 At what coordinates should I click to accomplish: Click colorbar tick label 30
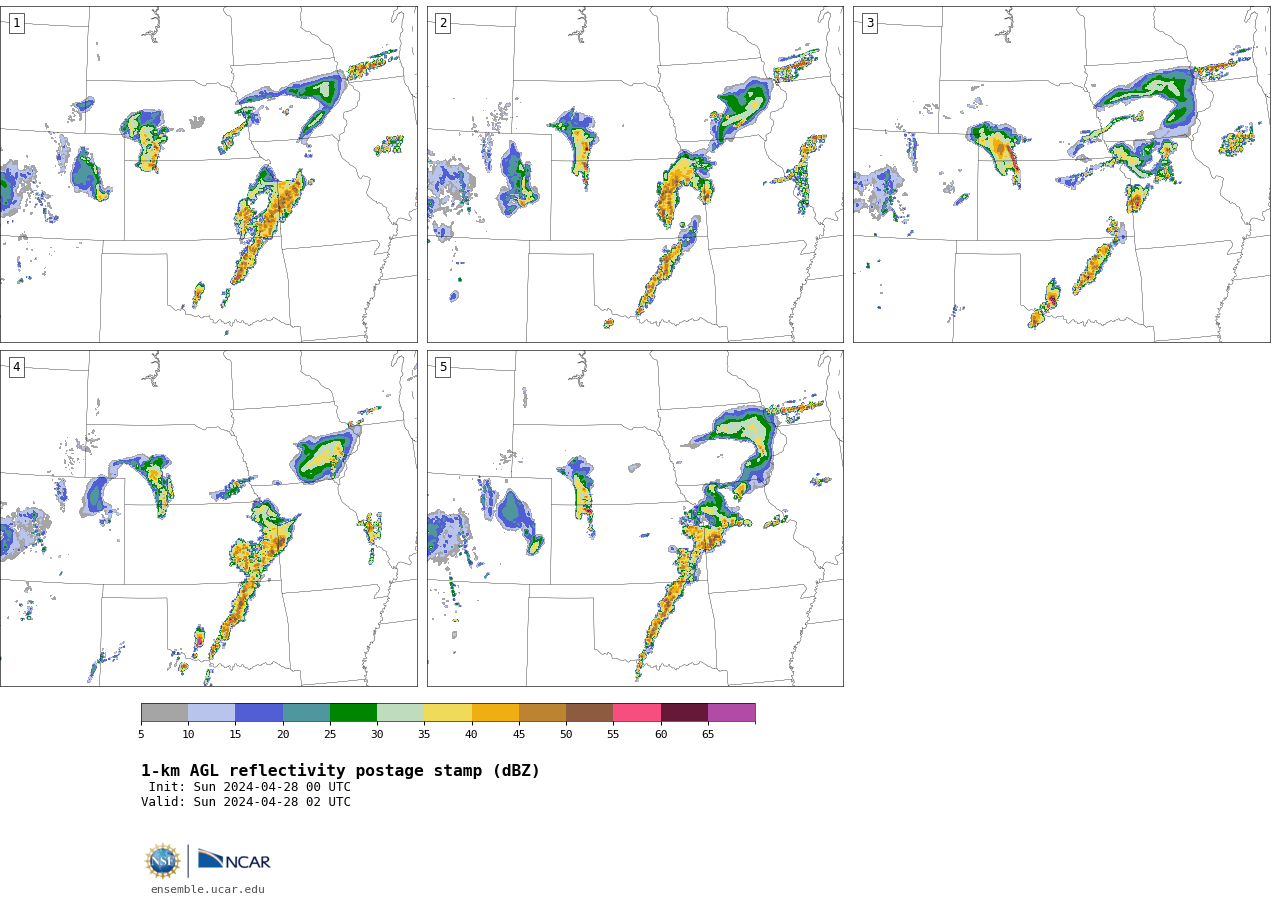point(377,735)
